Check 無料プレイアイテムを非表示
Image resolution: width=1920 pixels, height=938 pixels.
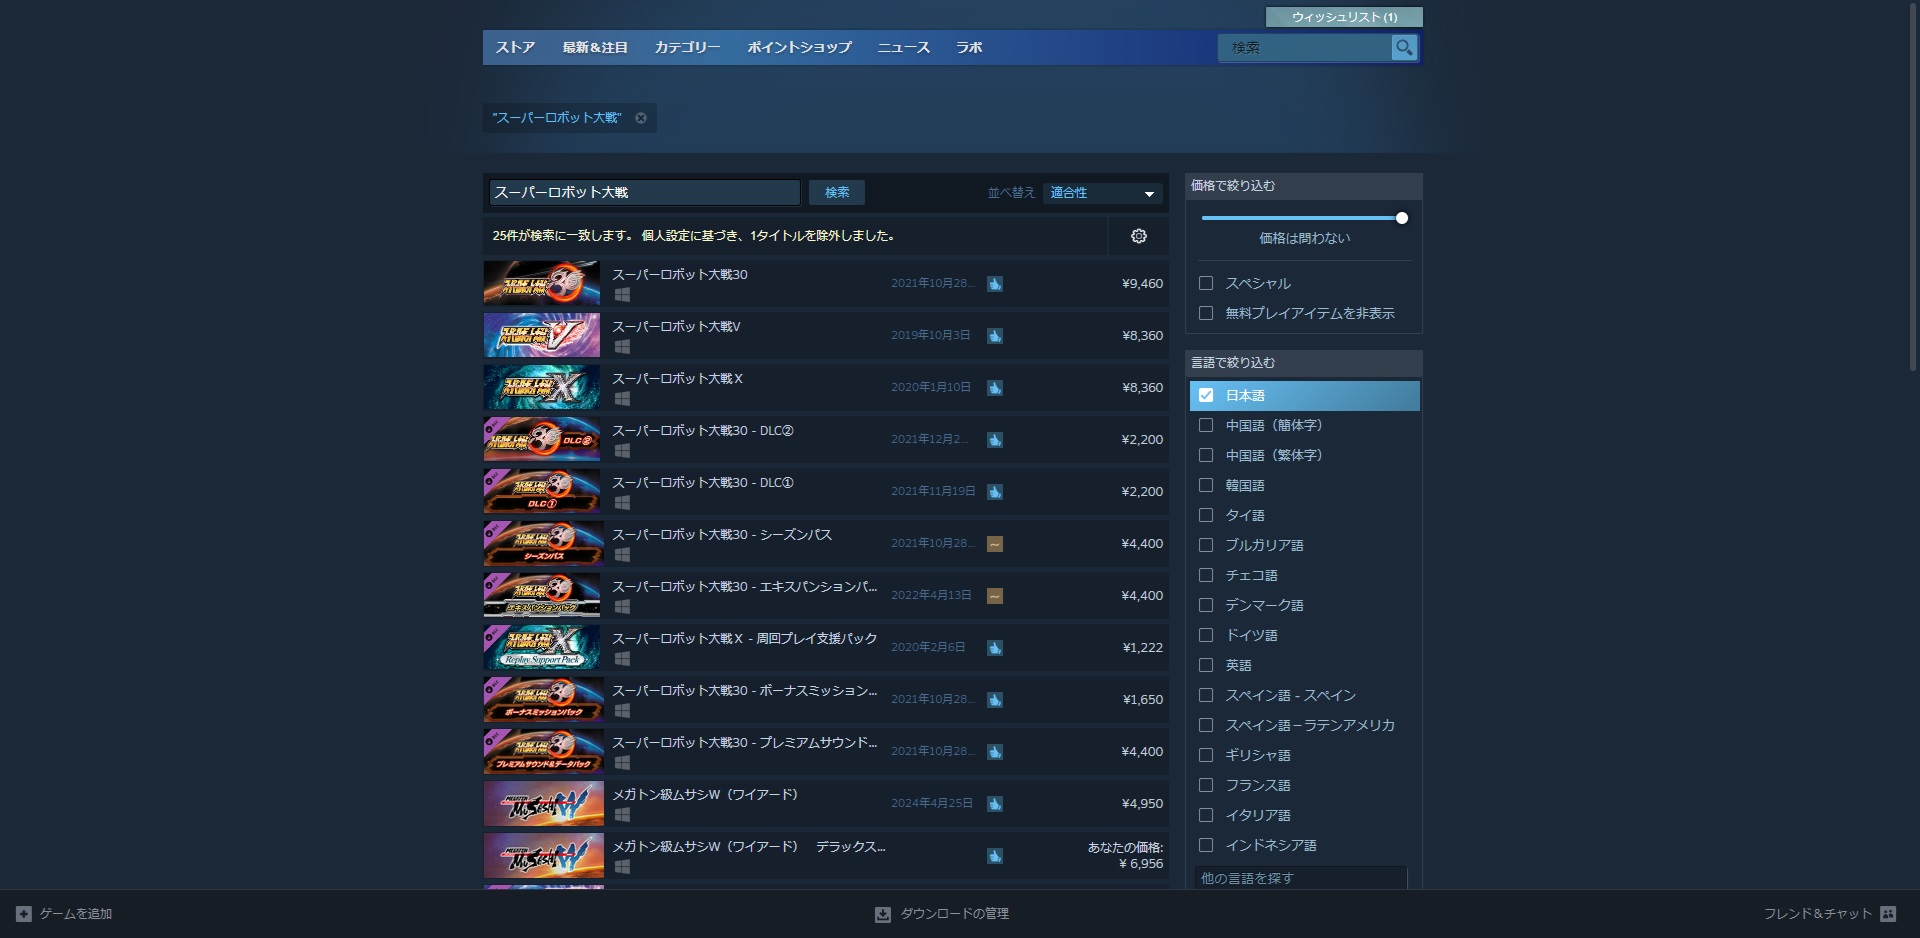click(x=1205, y=313)
